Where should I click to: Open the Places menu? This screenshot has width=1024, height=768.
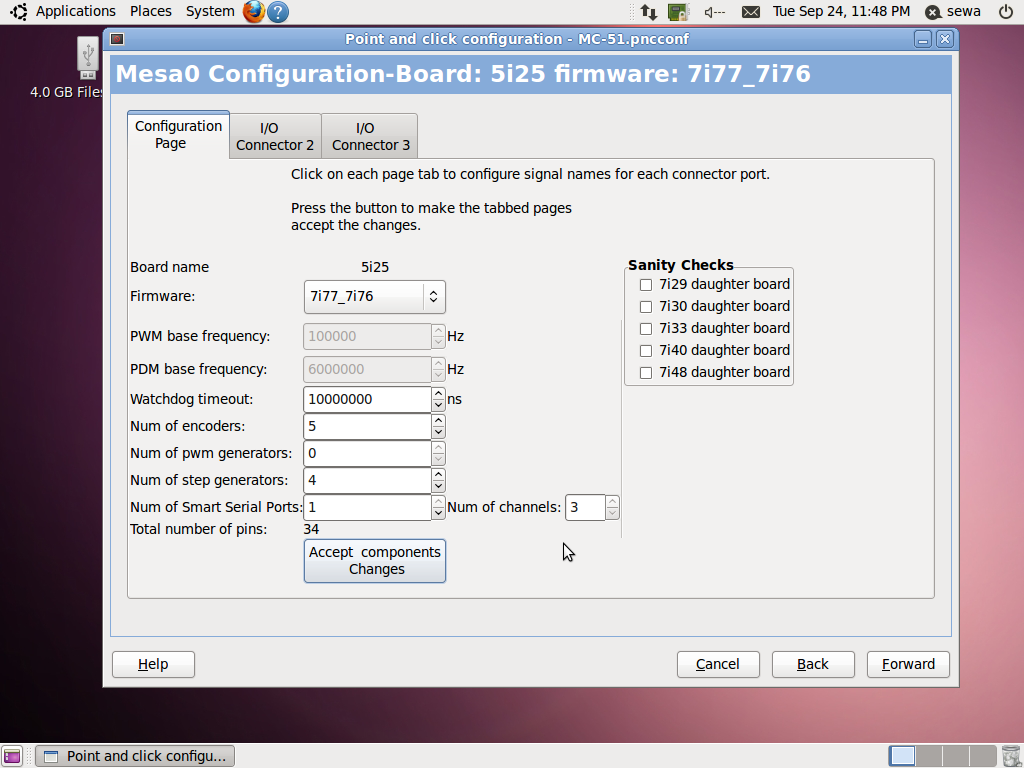(x=150, y=11)
